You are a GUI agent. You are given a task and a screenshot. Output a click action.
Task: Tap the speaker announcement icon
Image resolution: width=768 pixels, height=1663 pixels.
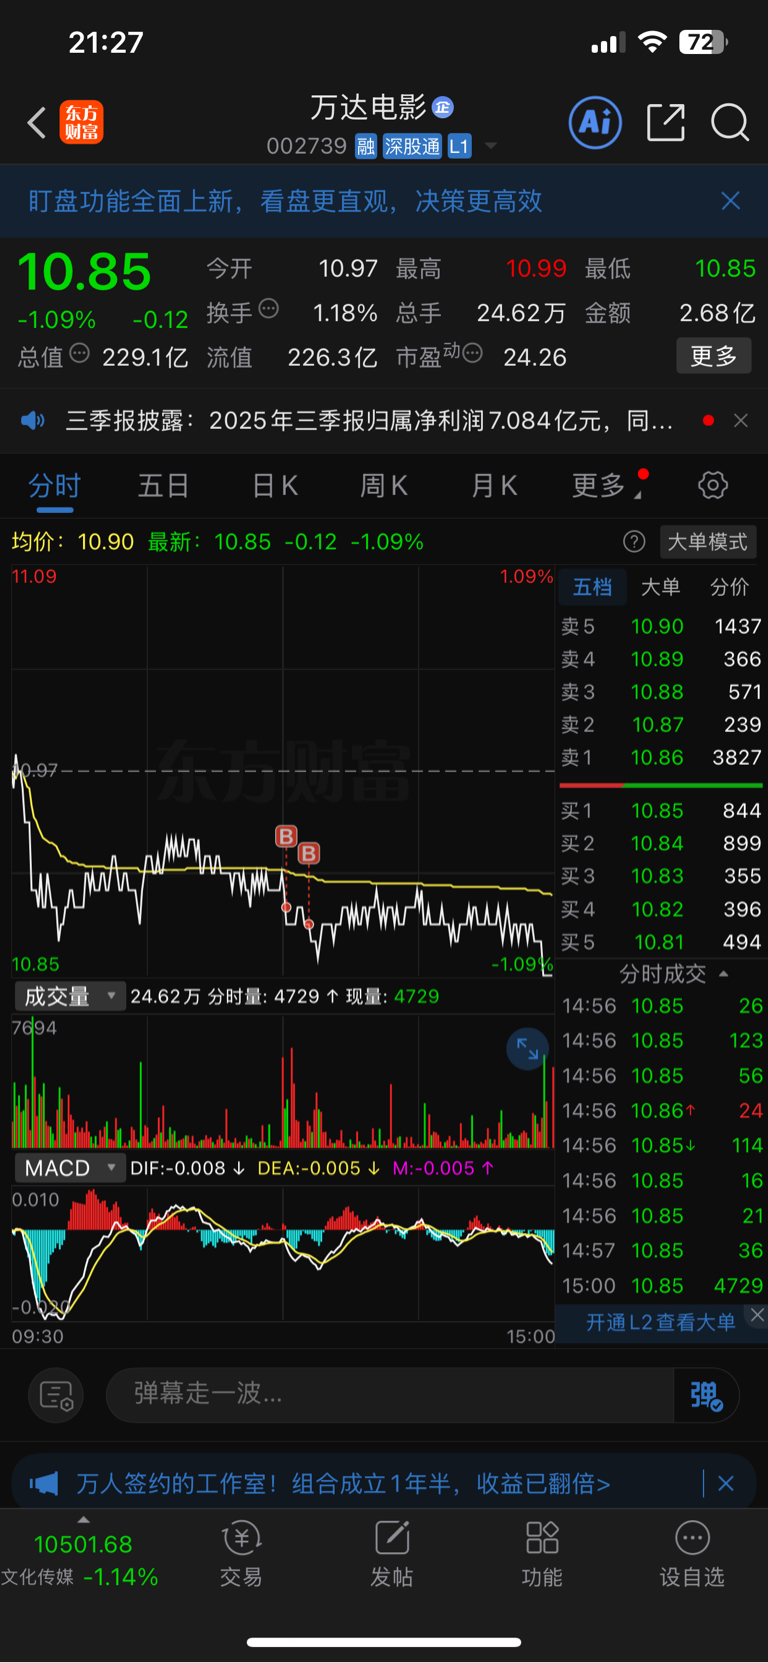[x=33, y=420]
